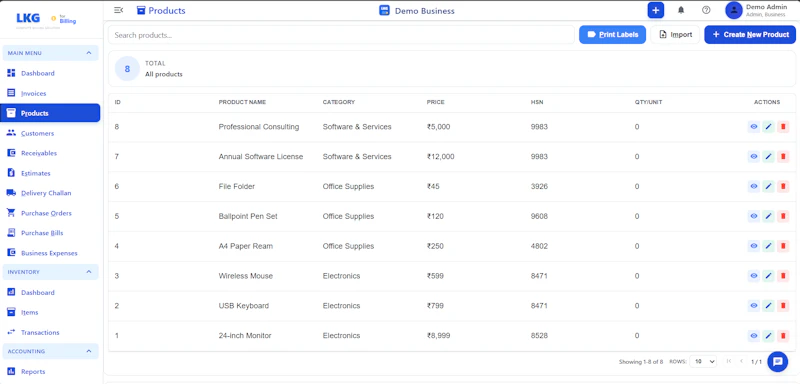Screen dimensions: 800x384
Task: Click the Print Labels button
Action: click(612, 35)
